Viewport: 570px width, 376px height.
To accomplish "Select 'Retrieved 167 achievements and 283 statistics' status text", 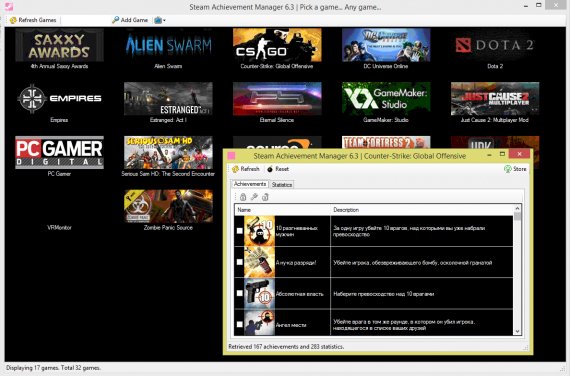I will tap(286, 347).
